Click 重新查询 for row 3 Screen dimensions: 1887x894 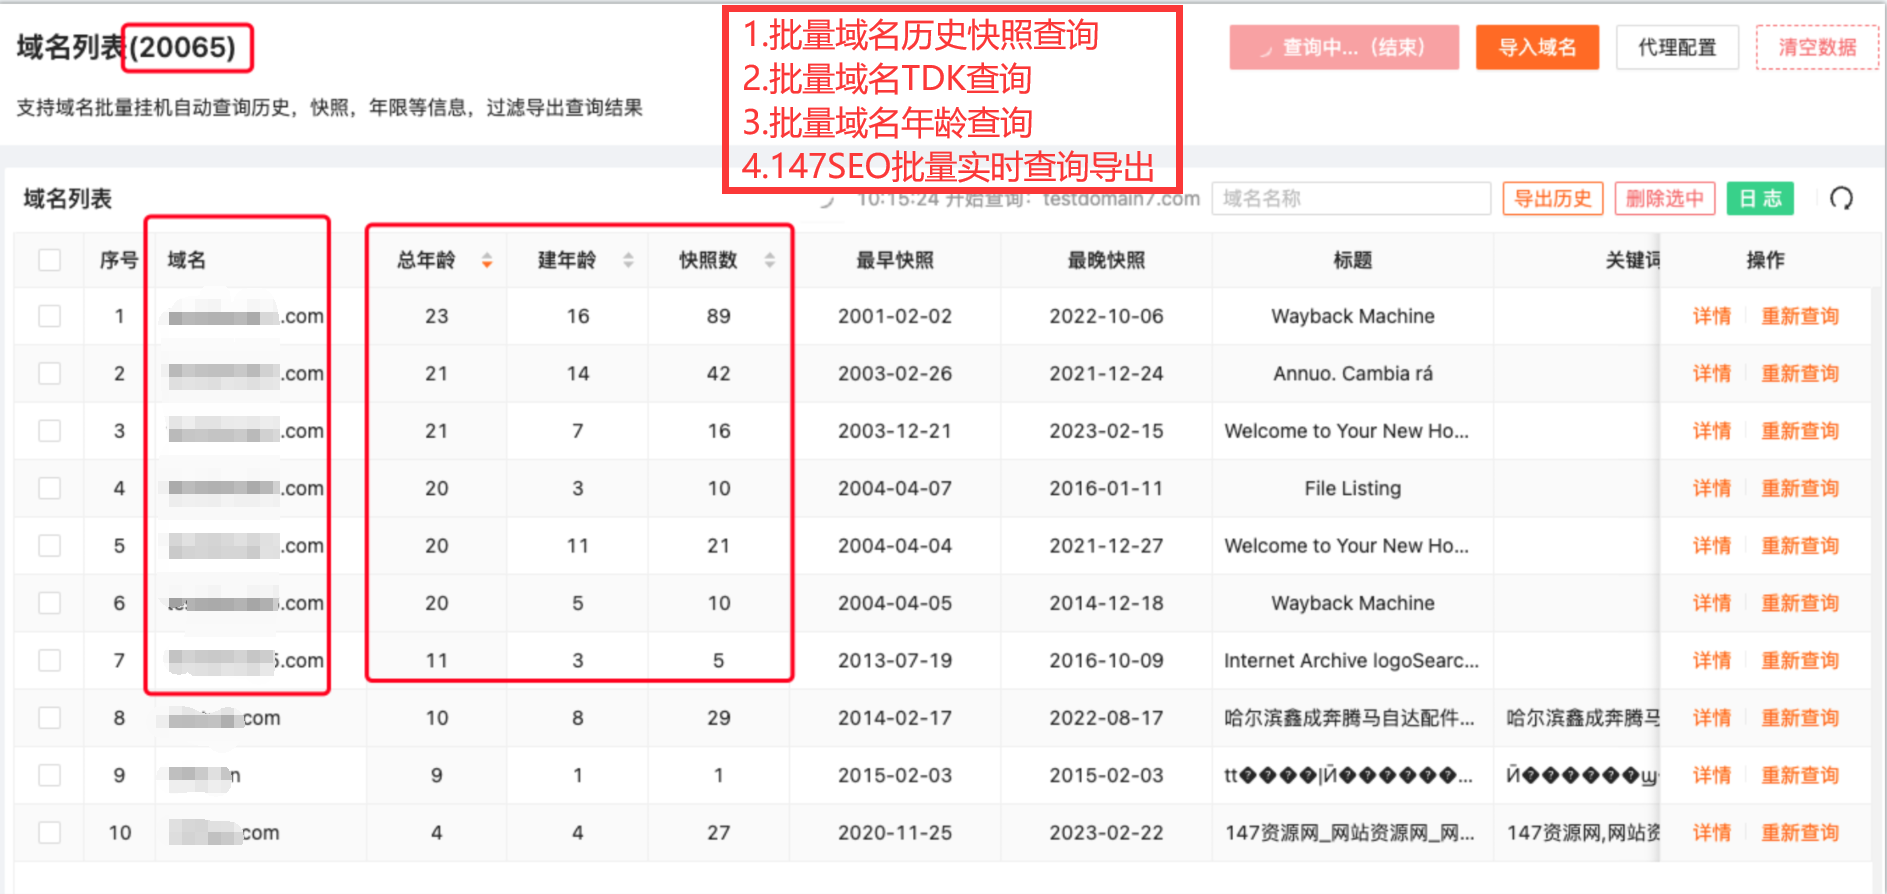[x=1800, y=431]
